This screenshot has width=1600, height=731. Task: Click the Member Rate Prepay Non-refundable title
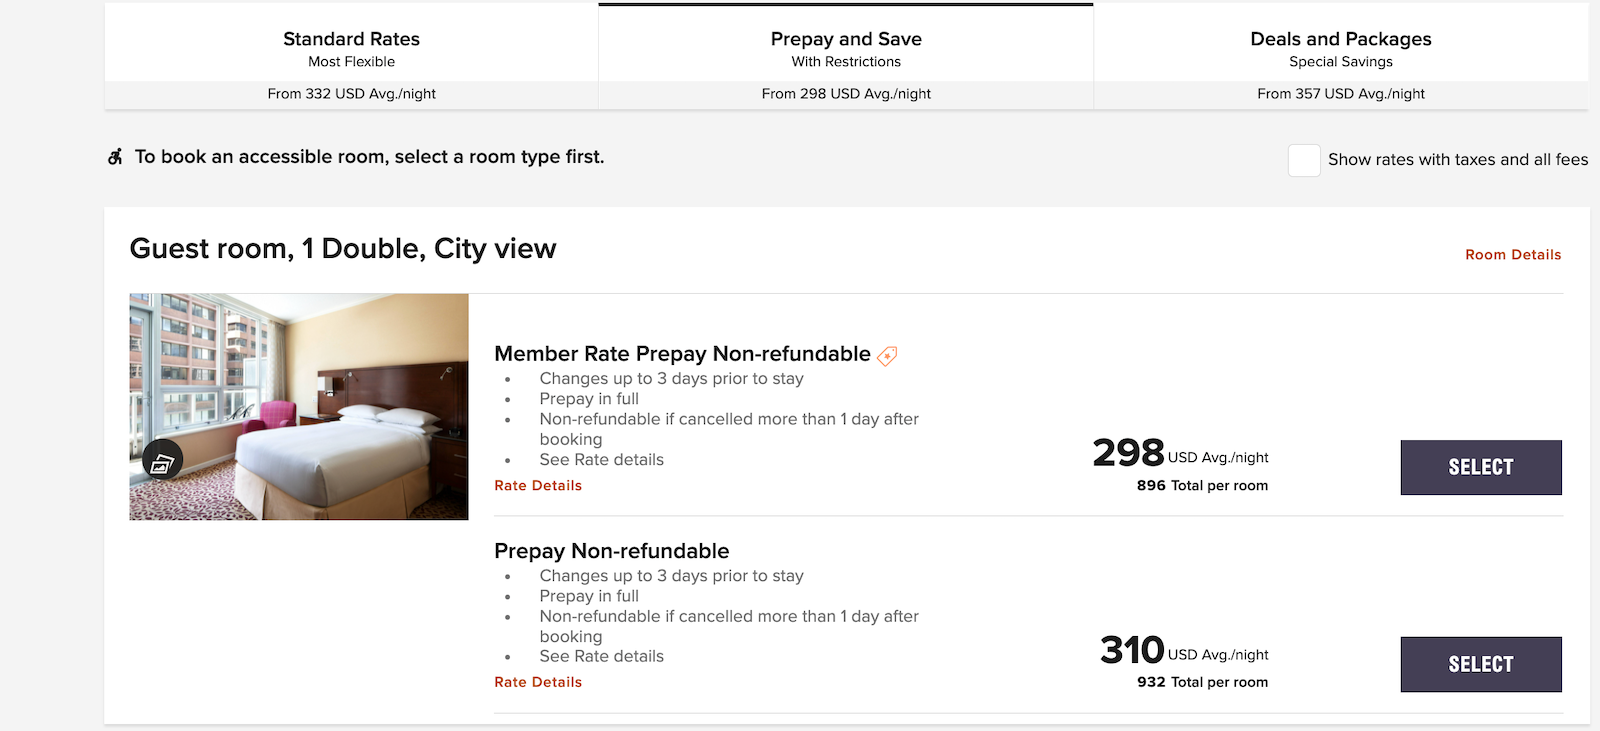point(681,354)
